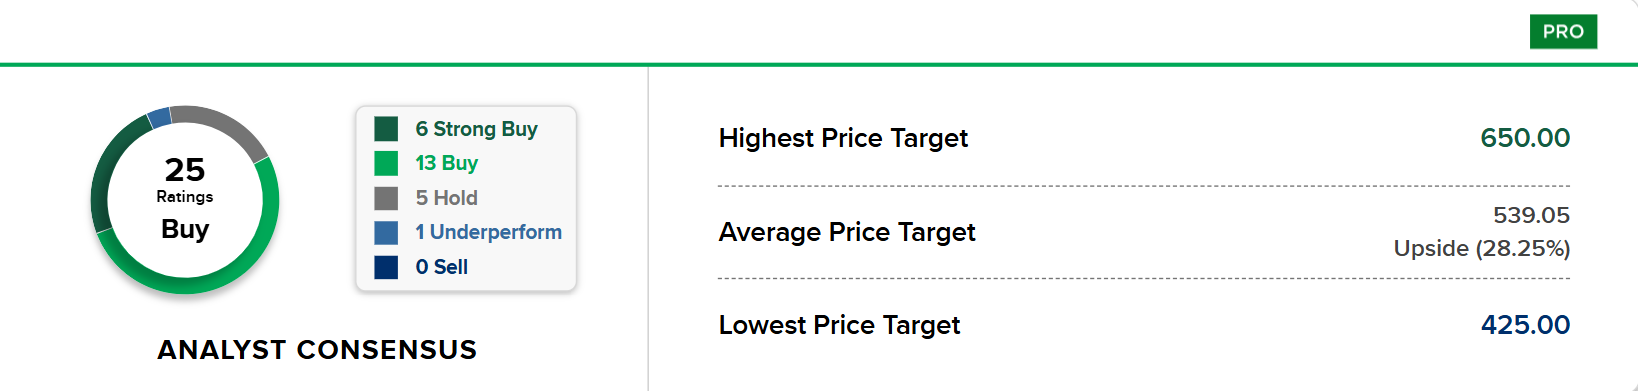The width and height of the screenshot is (1638, 391).
Task: Click the 0 Sell legend label
Action: [441, 267]
